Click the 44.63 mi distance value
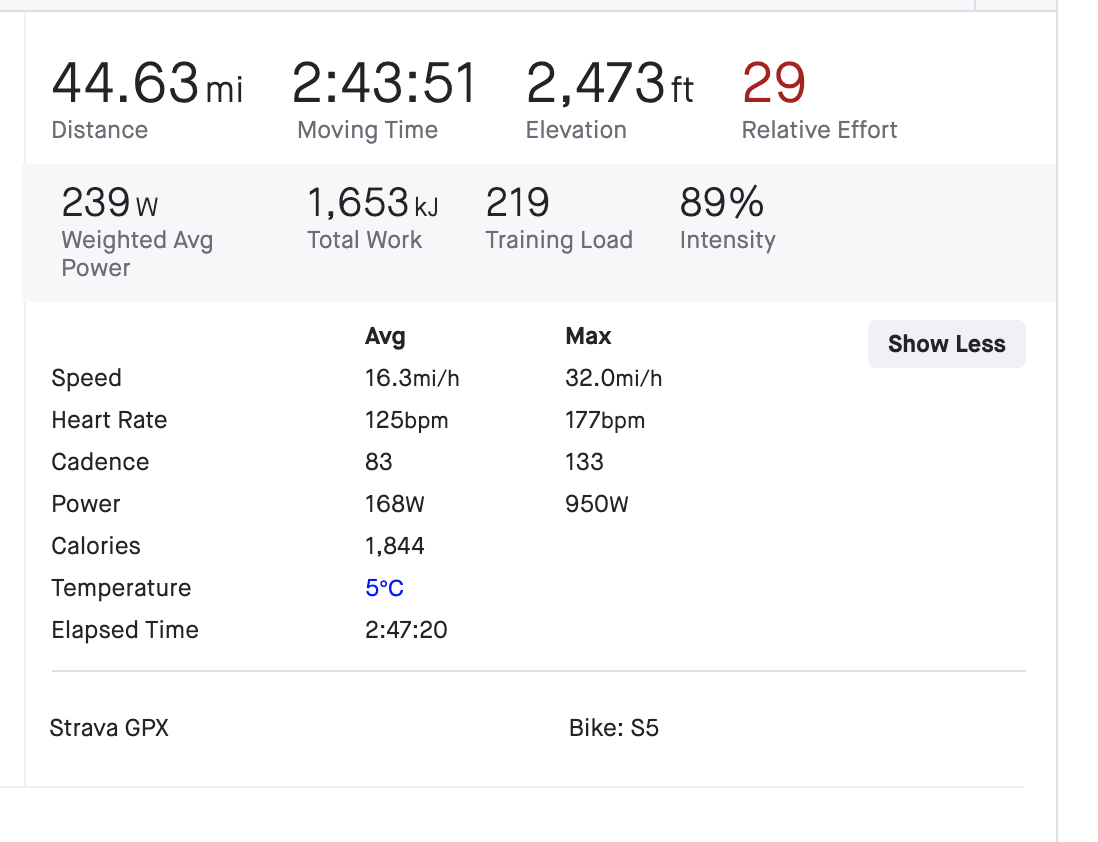1098x842 pixels. [x=146, y=83]
